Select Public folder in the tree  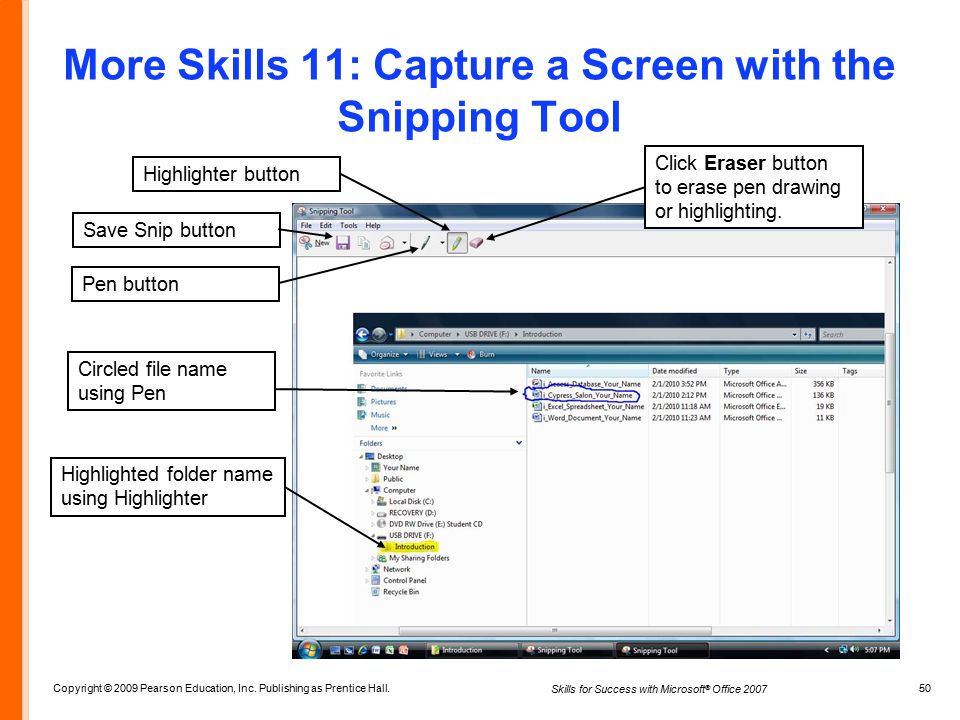(393, 479)
